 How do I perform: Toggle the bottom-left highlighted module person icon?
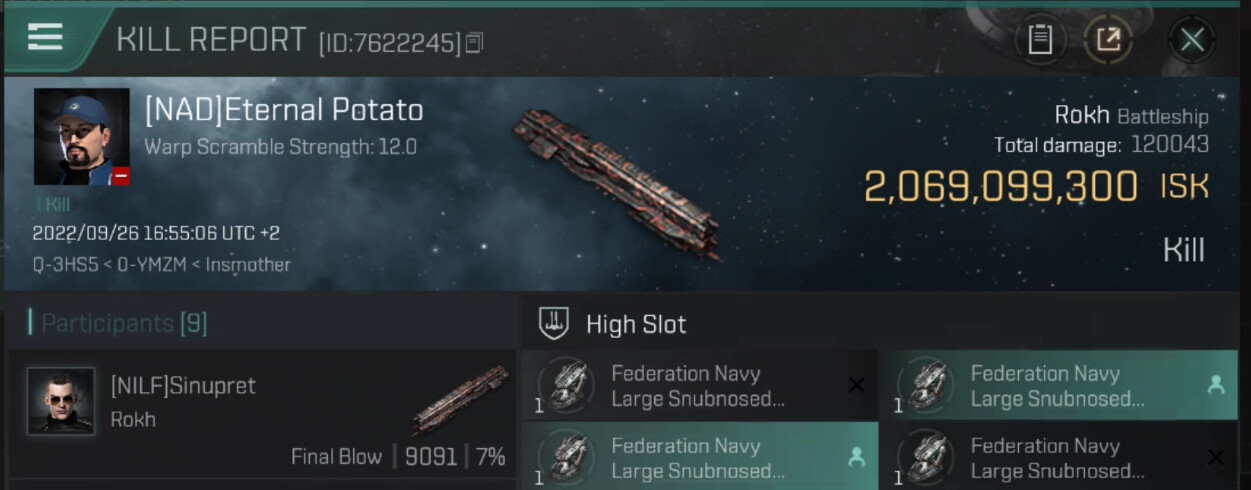point(856,457)
